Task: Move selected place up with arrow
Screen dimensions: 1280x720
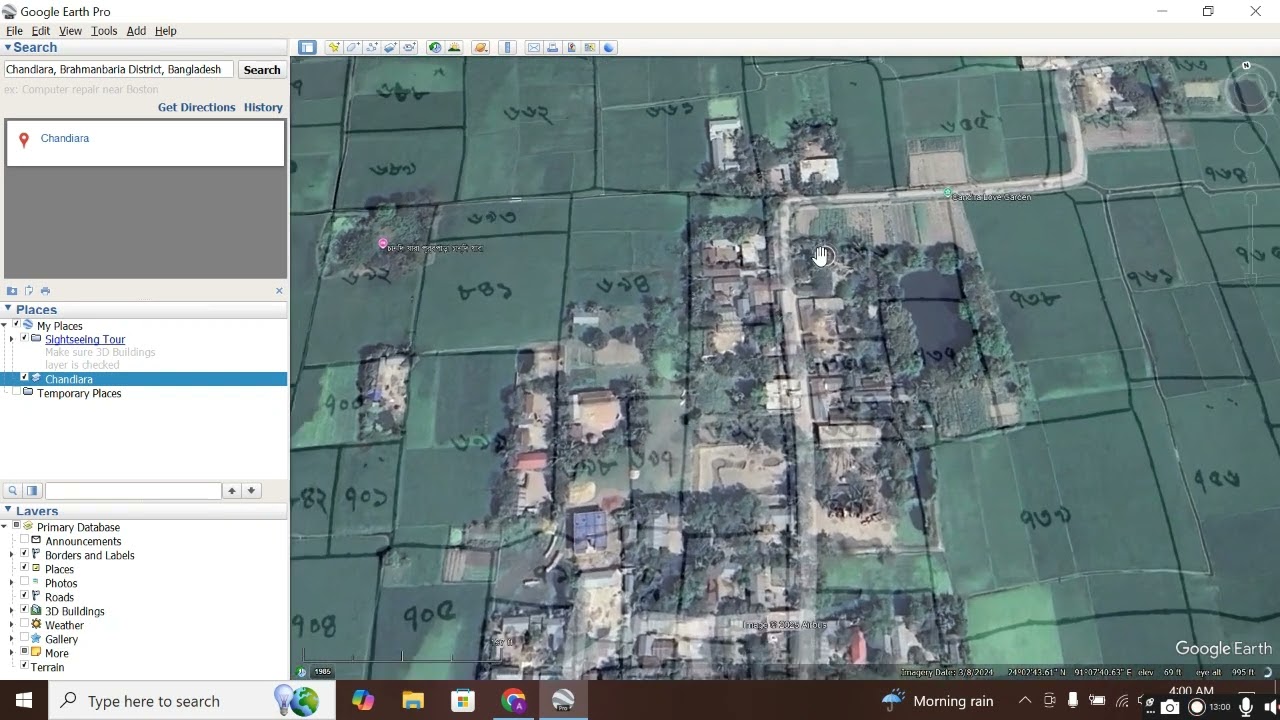Action: 232,491
